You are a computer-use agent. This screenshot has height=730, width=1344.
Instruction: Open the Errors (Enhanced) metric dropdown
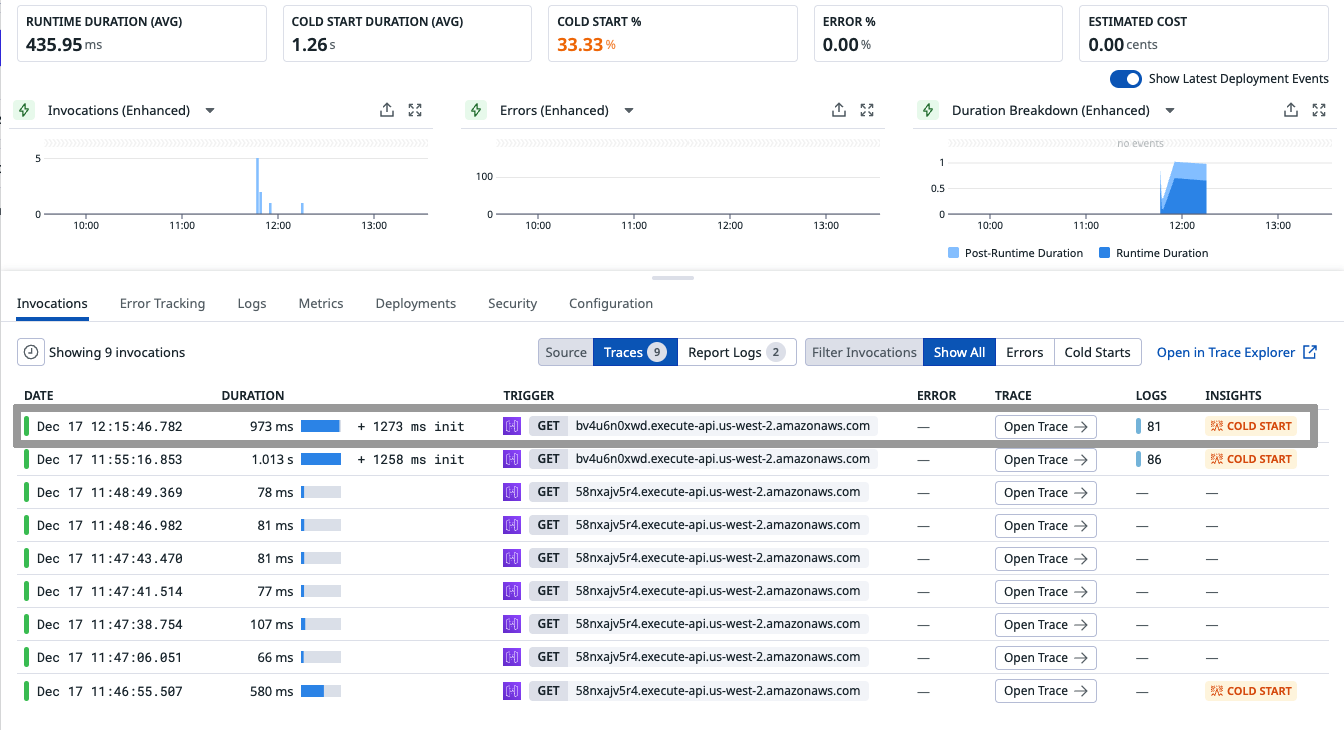point(629,110)
